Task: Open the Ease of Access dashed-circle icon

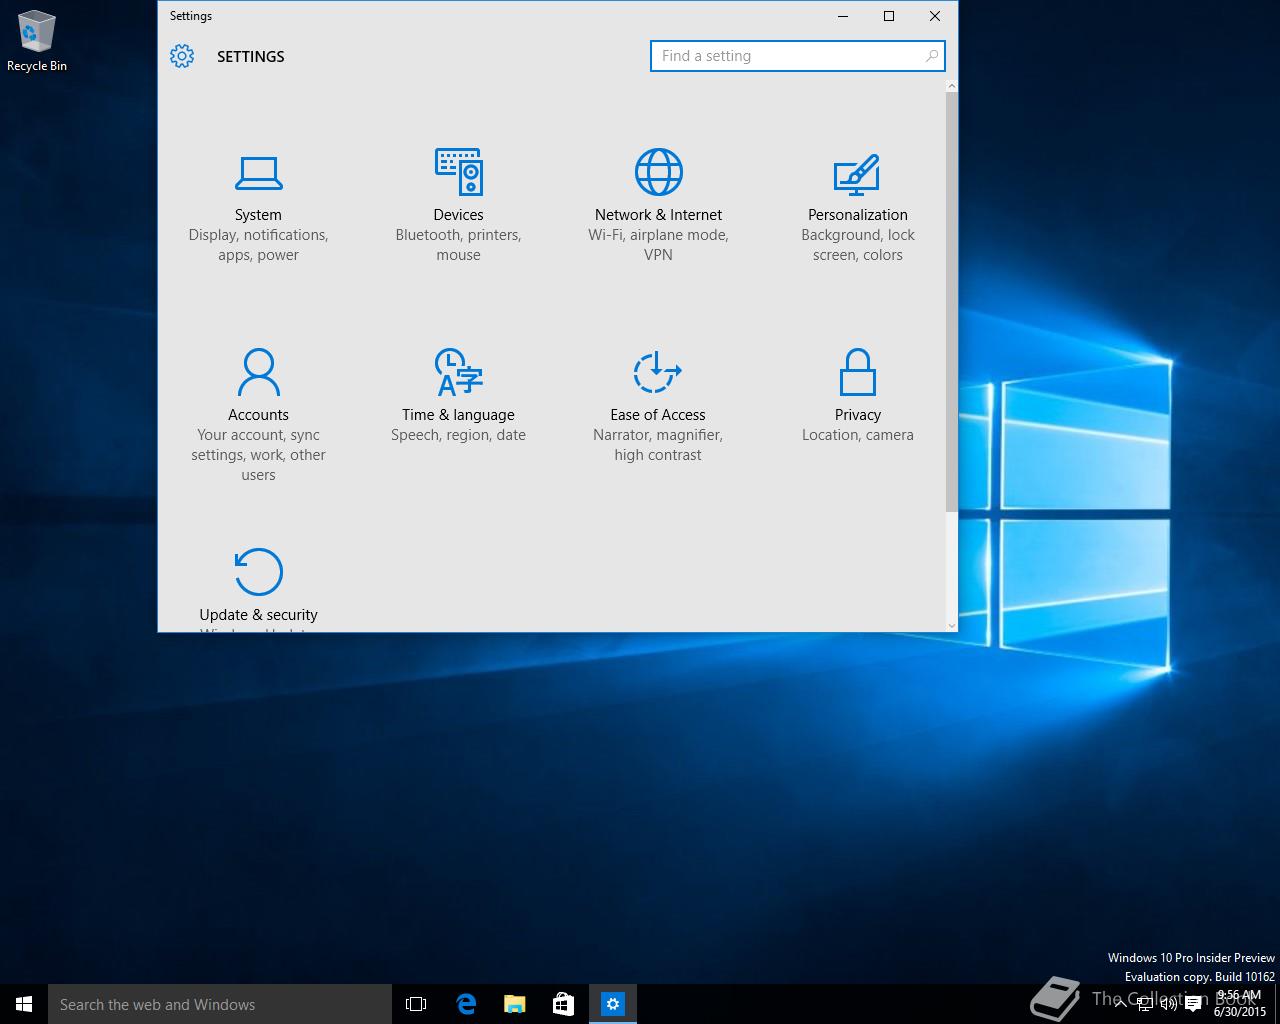Action: click(657, 372)
